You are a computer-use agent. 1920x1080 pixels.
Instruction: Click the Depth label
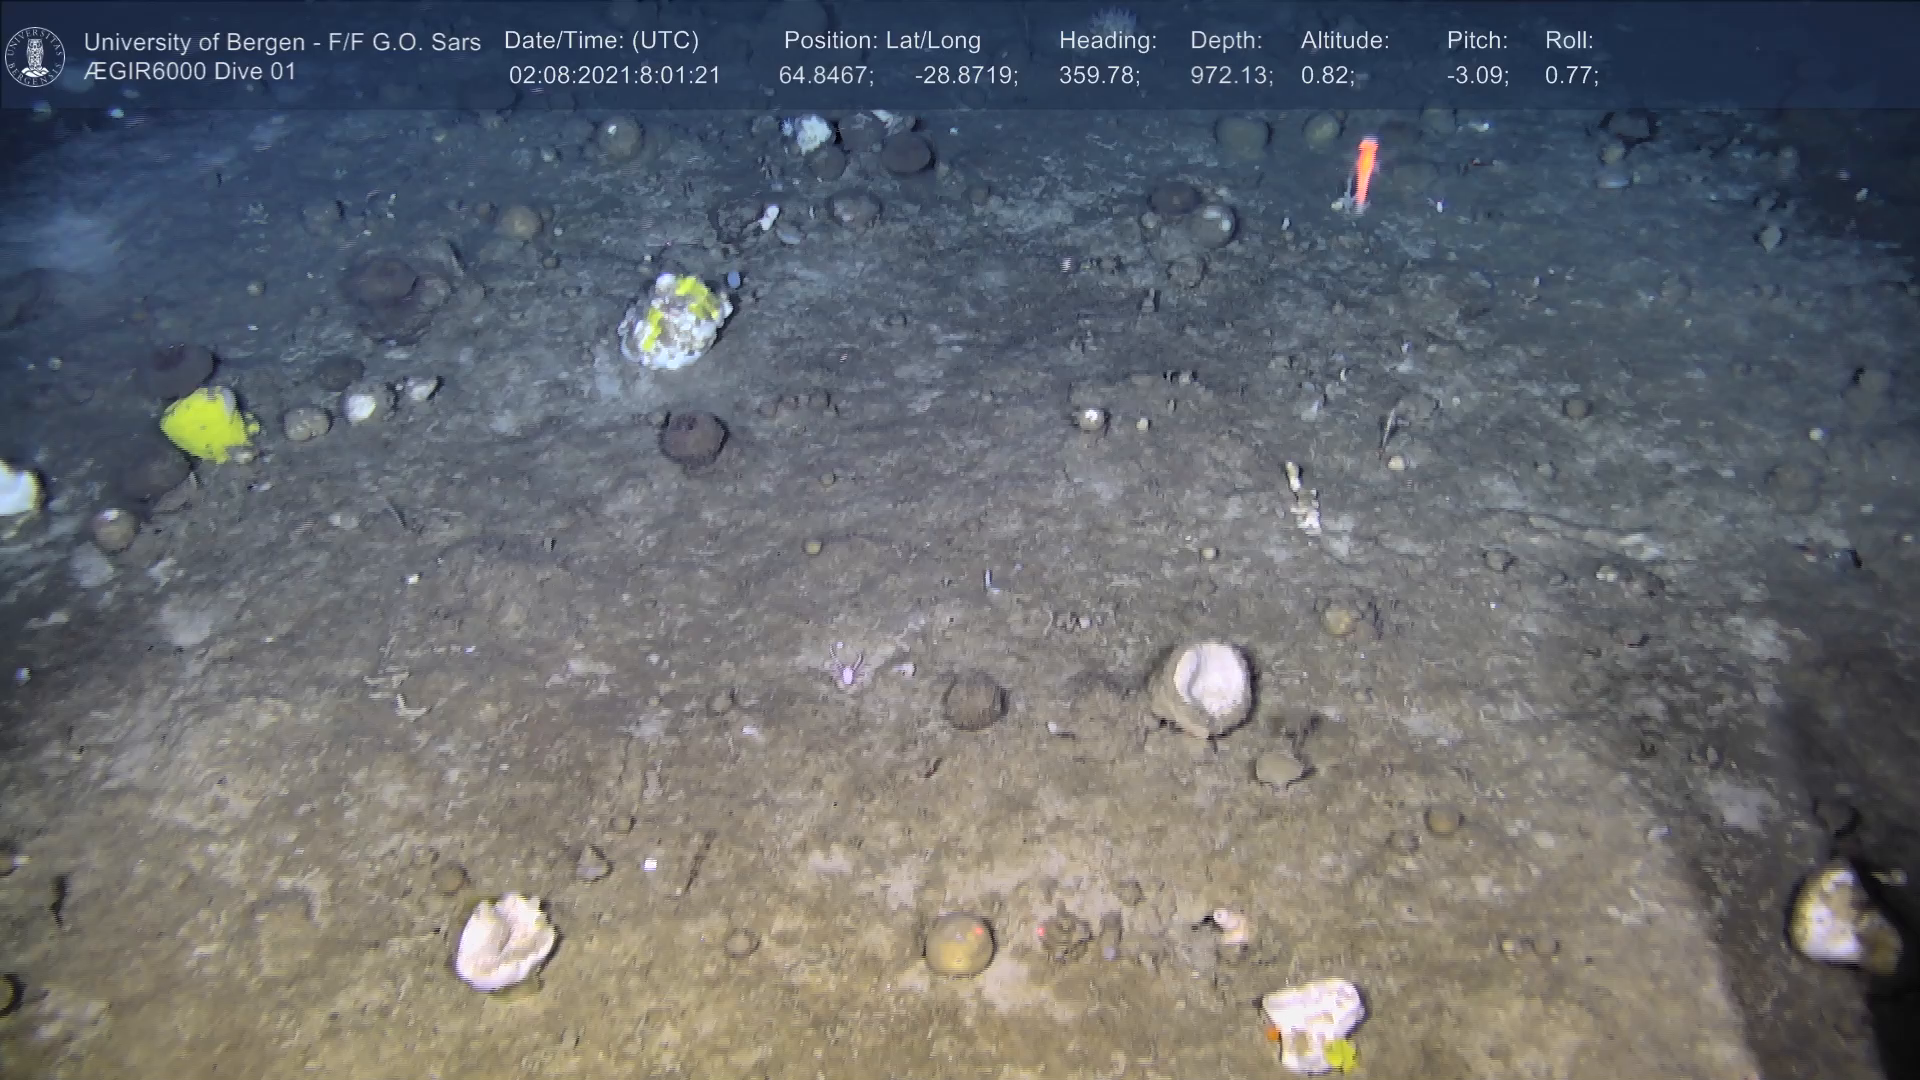pos(1226,41)
